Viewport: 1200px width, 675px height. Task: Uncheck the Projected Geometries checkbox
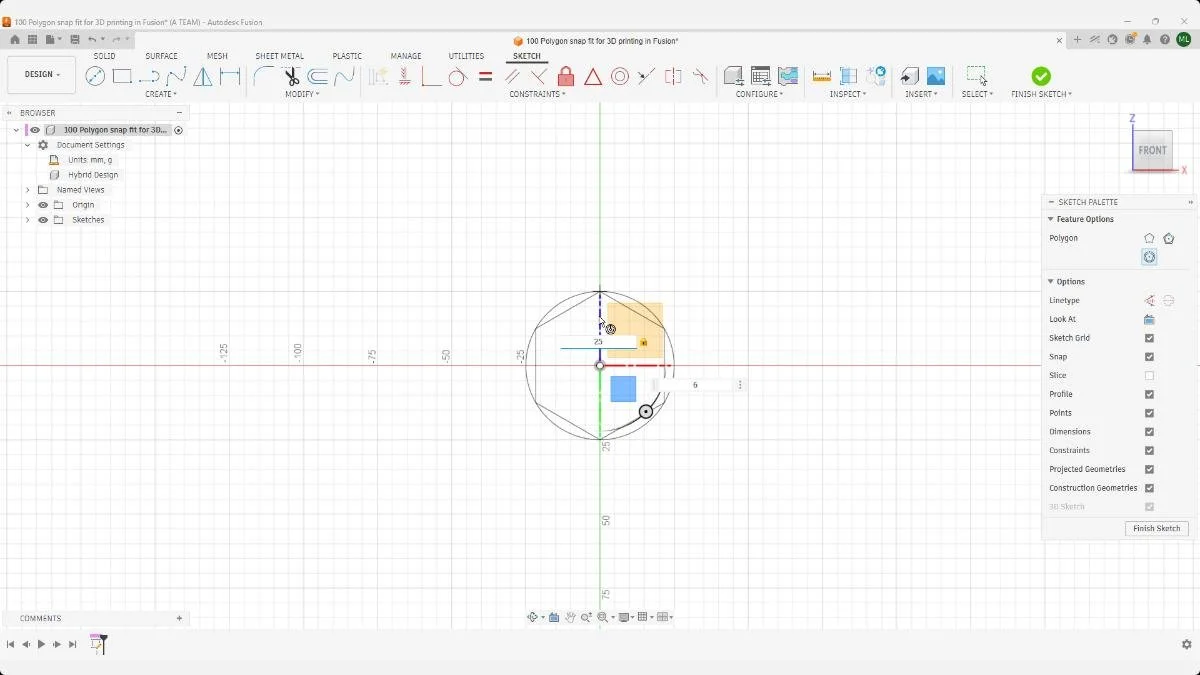[x=1149, y=469]
